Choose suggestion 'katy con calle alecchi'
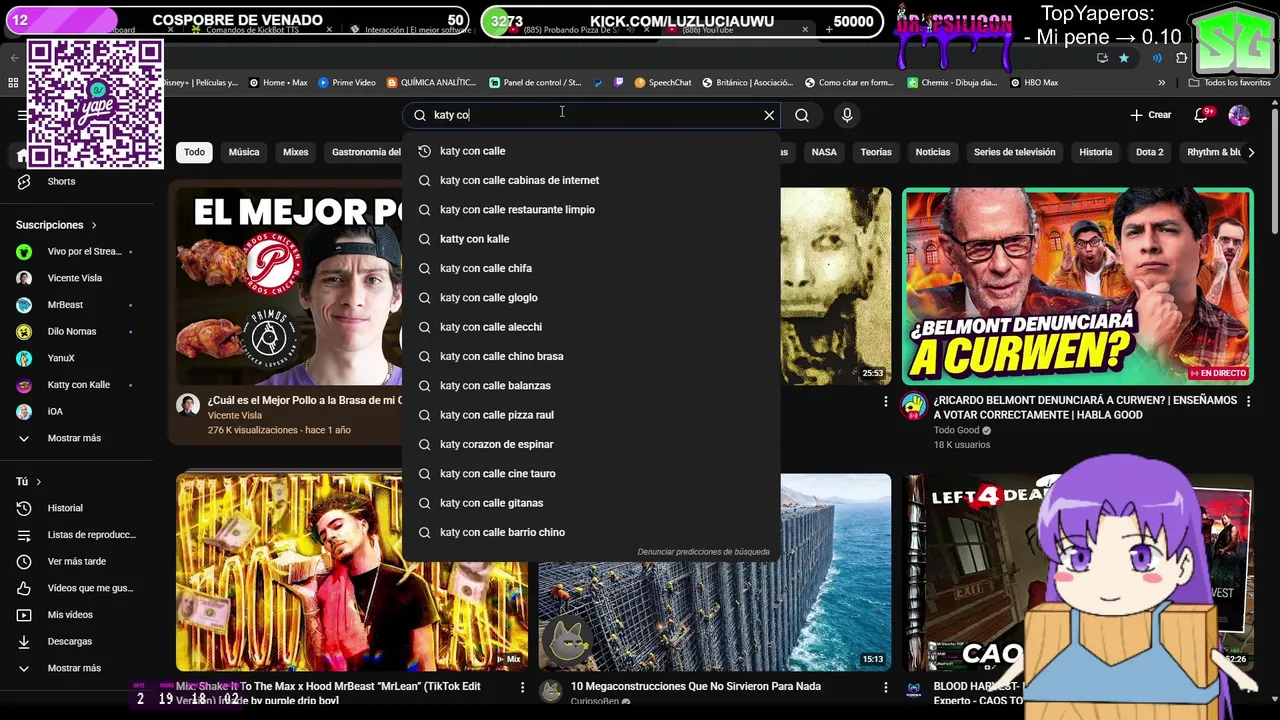Viewport: 1280px width, 720px height. pyautogui.click(x=591, y=327)
